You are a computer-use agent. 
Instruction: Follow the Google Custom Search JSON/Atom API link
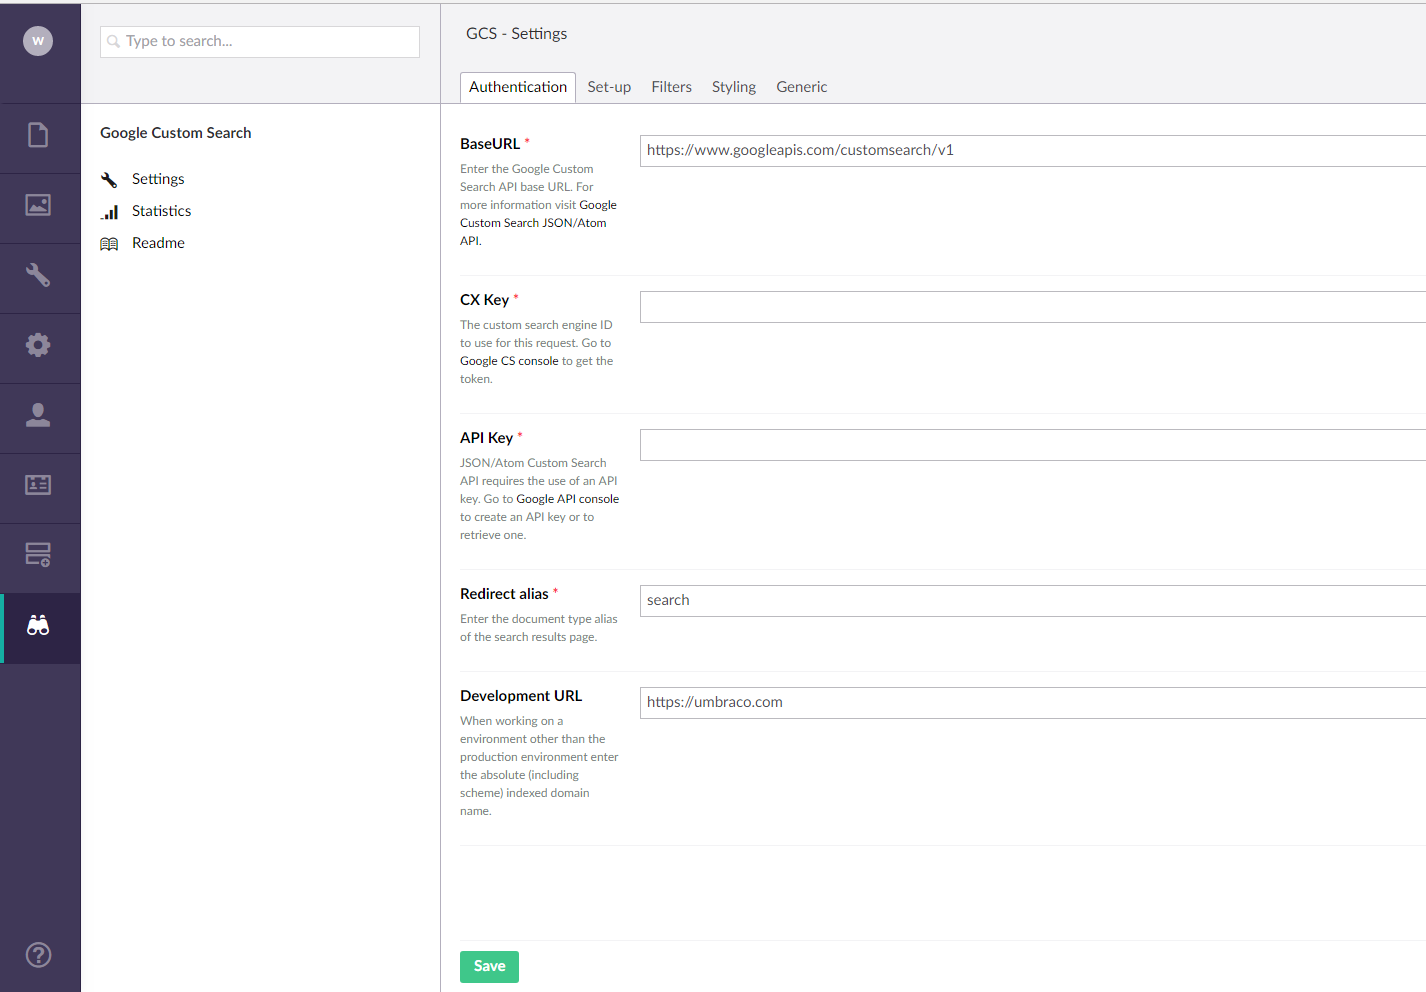click(x=538, y=222)
